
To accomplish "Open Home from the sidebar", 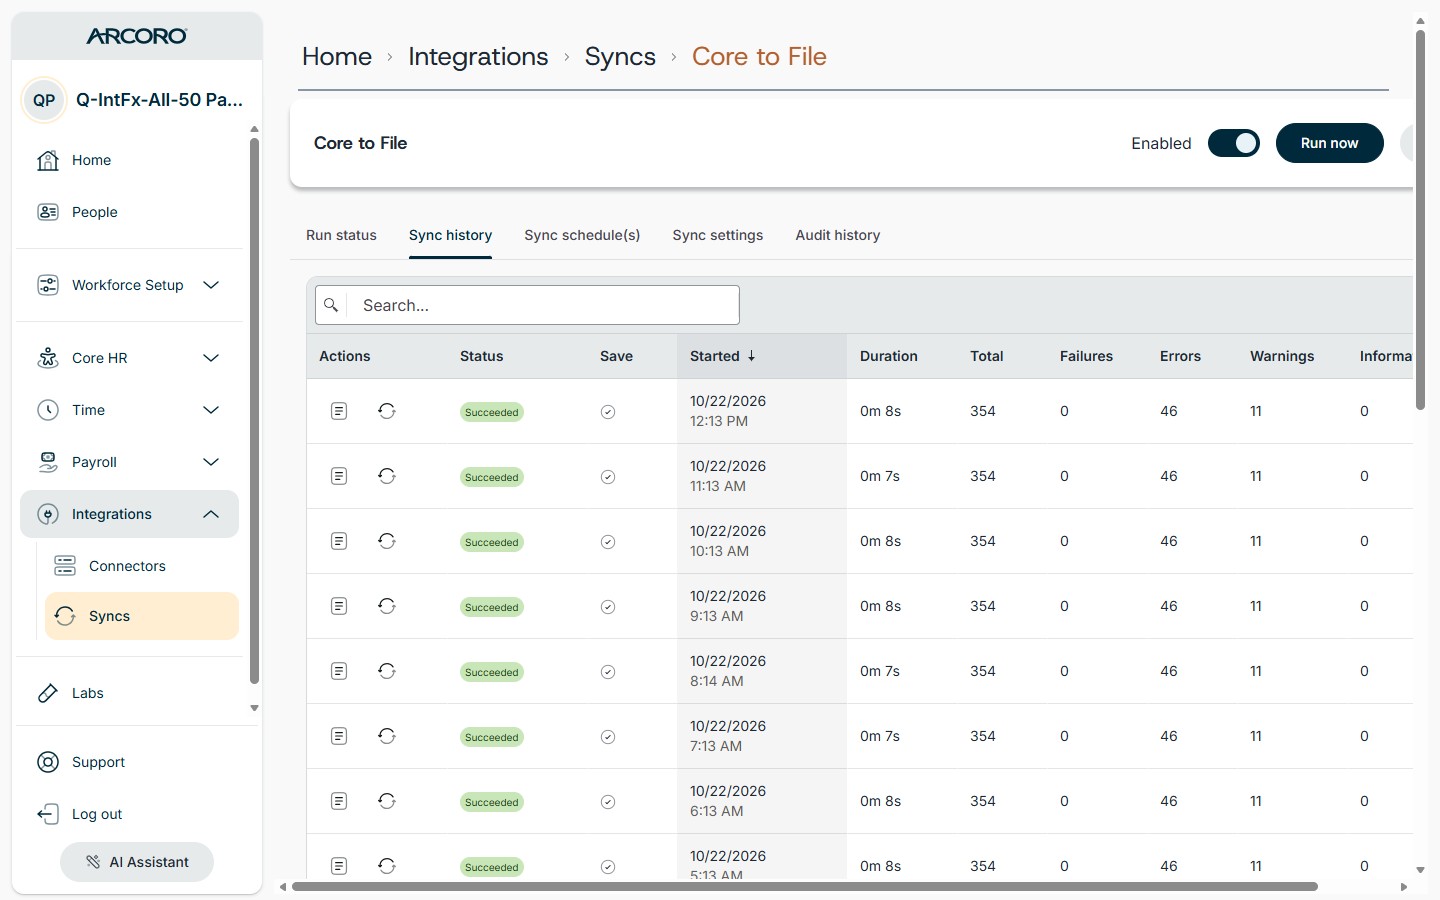I will pos(130,160).
